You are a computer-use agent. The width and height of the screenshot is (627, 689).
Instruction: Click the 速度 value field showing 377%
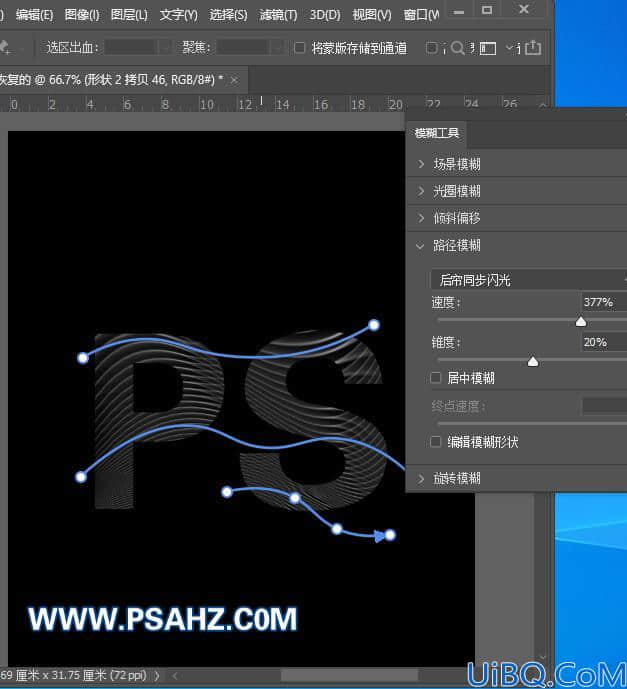click(604, 302)
